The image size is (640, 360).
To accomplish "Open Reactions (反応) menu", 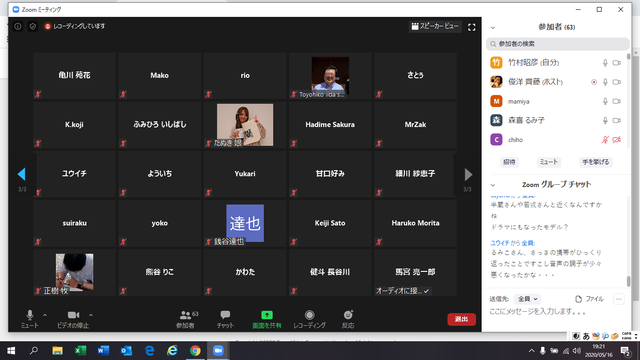I will 348,319.
